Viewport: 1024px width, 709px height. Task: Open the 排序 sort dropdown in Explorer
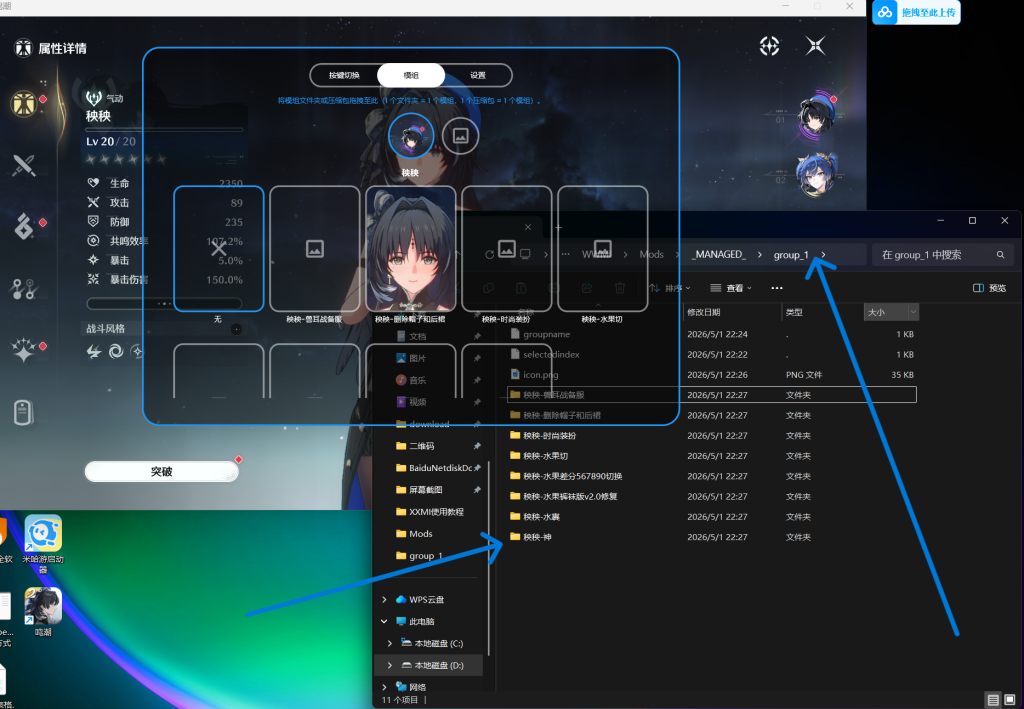(x=670, y=288)
